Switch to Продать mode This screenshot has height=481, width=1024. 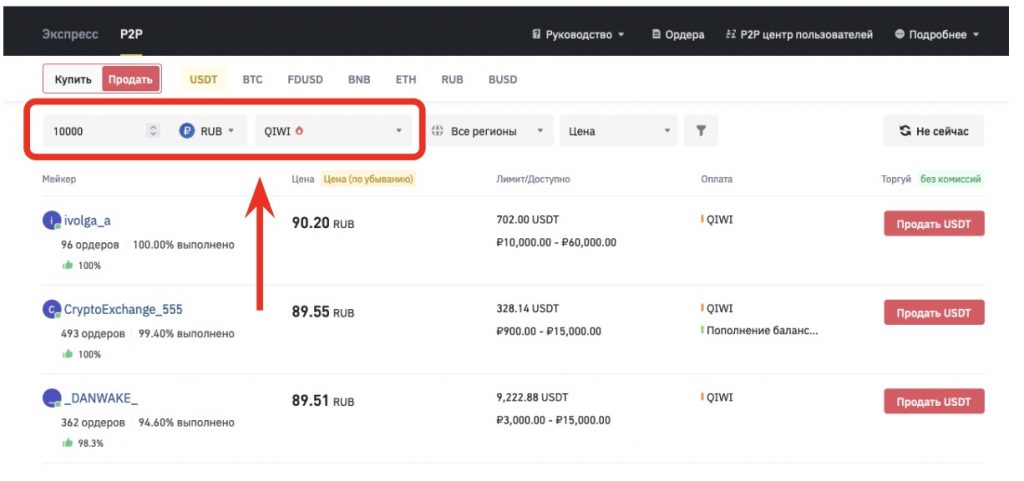131,80
